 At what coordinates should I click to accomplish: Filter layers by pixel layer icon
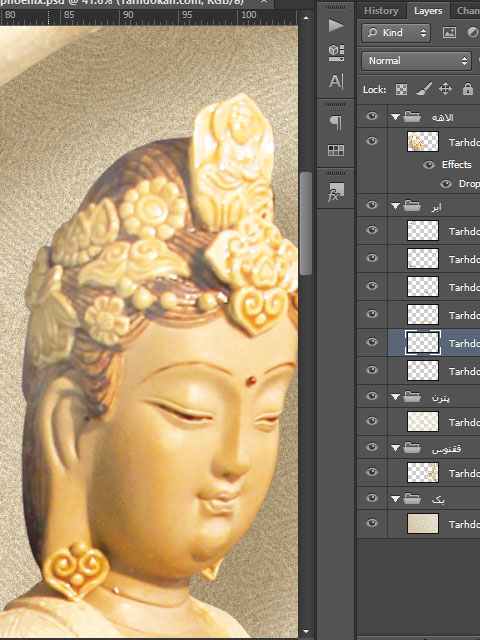449,33
